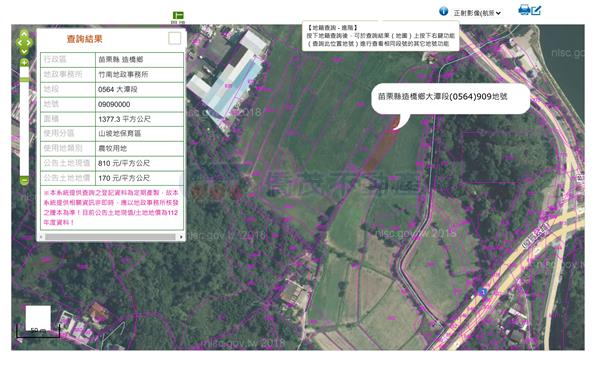The height and width of the screenshot is (365, 600).
Task: Open the 正射影像 basemap dropdown
Action: point(477,13)
